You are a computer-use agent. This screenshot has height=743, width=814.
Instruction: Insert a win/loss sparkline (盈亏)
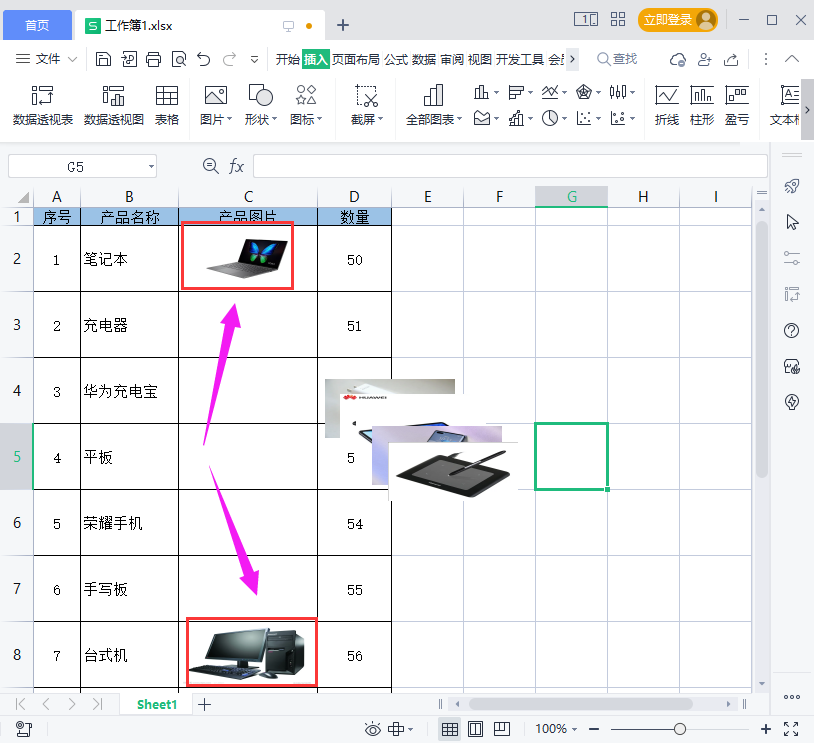[x=737, y=105]
